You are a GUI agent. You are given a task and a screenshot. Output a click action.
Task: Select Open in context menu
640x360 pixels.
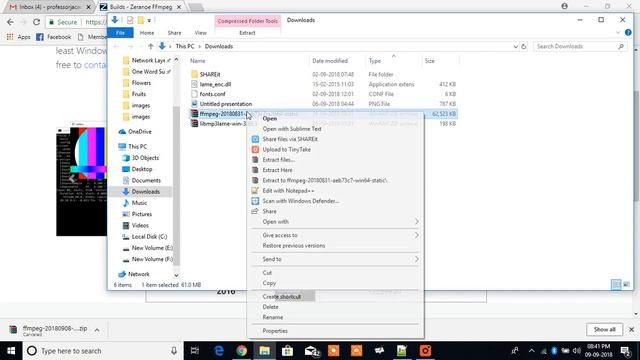[270, 118]
